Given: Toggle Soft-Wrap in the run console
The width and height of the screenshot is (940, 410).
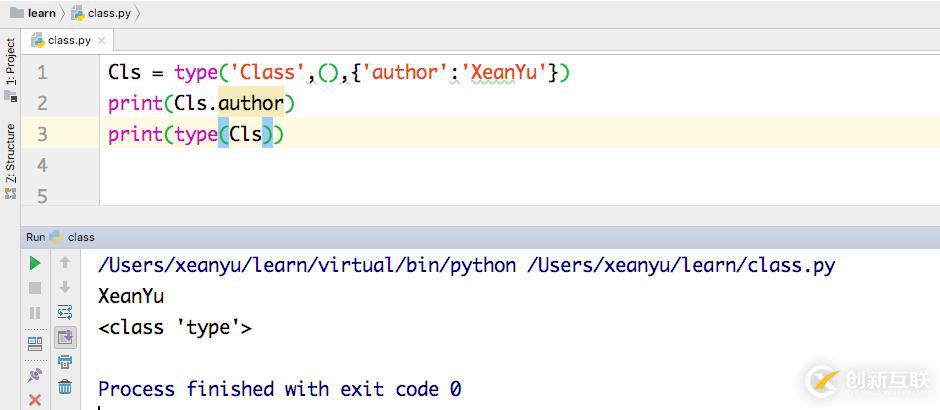Looking at the screenshot, I should click(65, 313).
